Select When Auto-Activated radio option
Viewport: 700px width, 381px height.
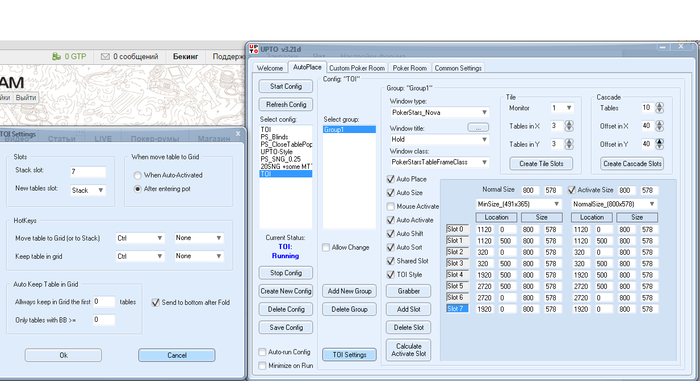point(138,175)
